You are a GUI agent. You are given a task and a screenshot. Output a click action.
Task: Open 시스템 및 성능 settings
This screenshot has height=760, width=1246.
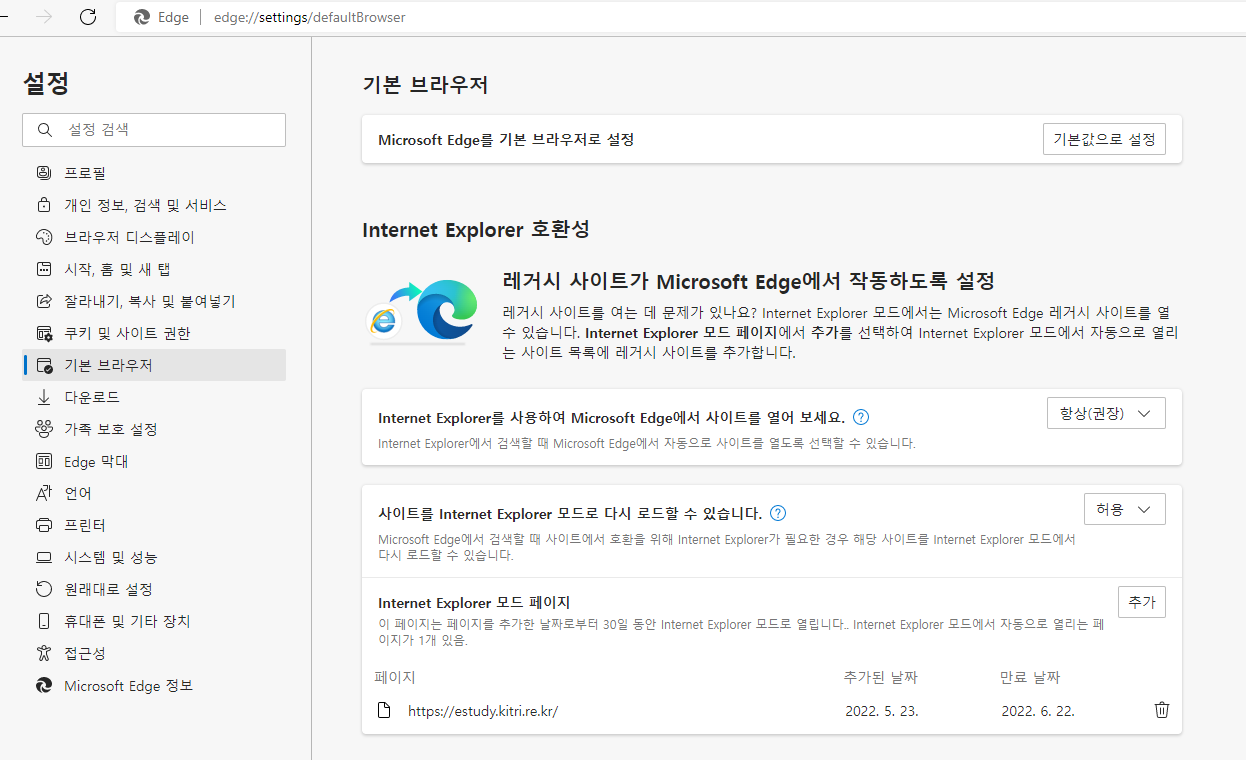pyautogui.click(x=154, y=557)
